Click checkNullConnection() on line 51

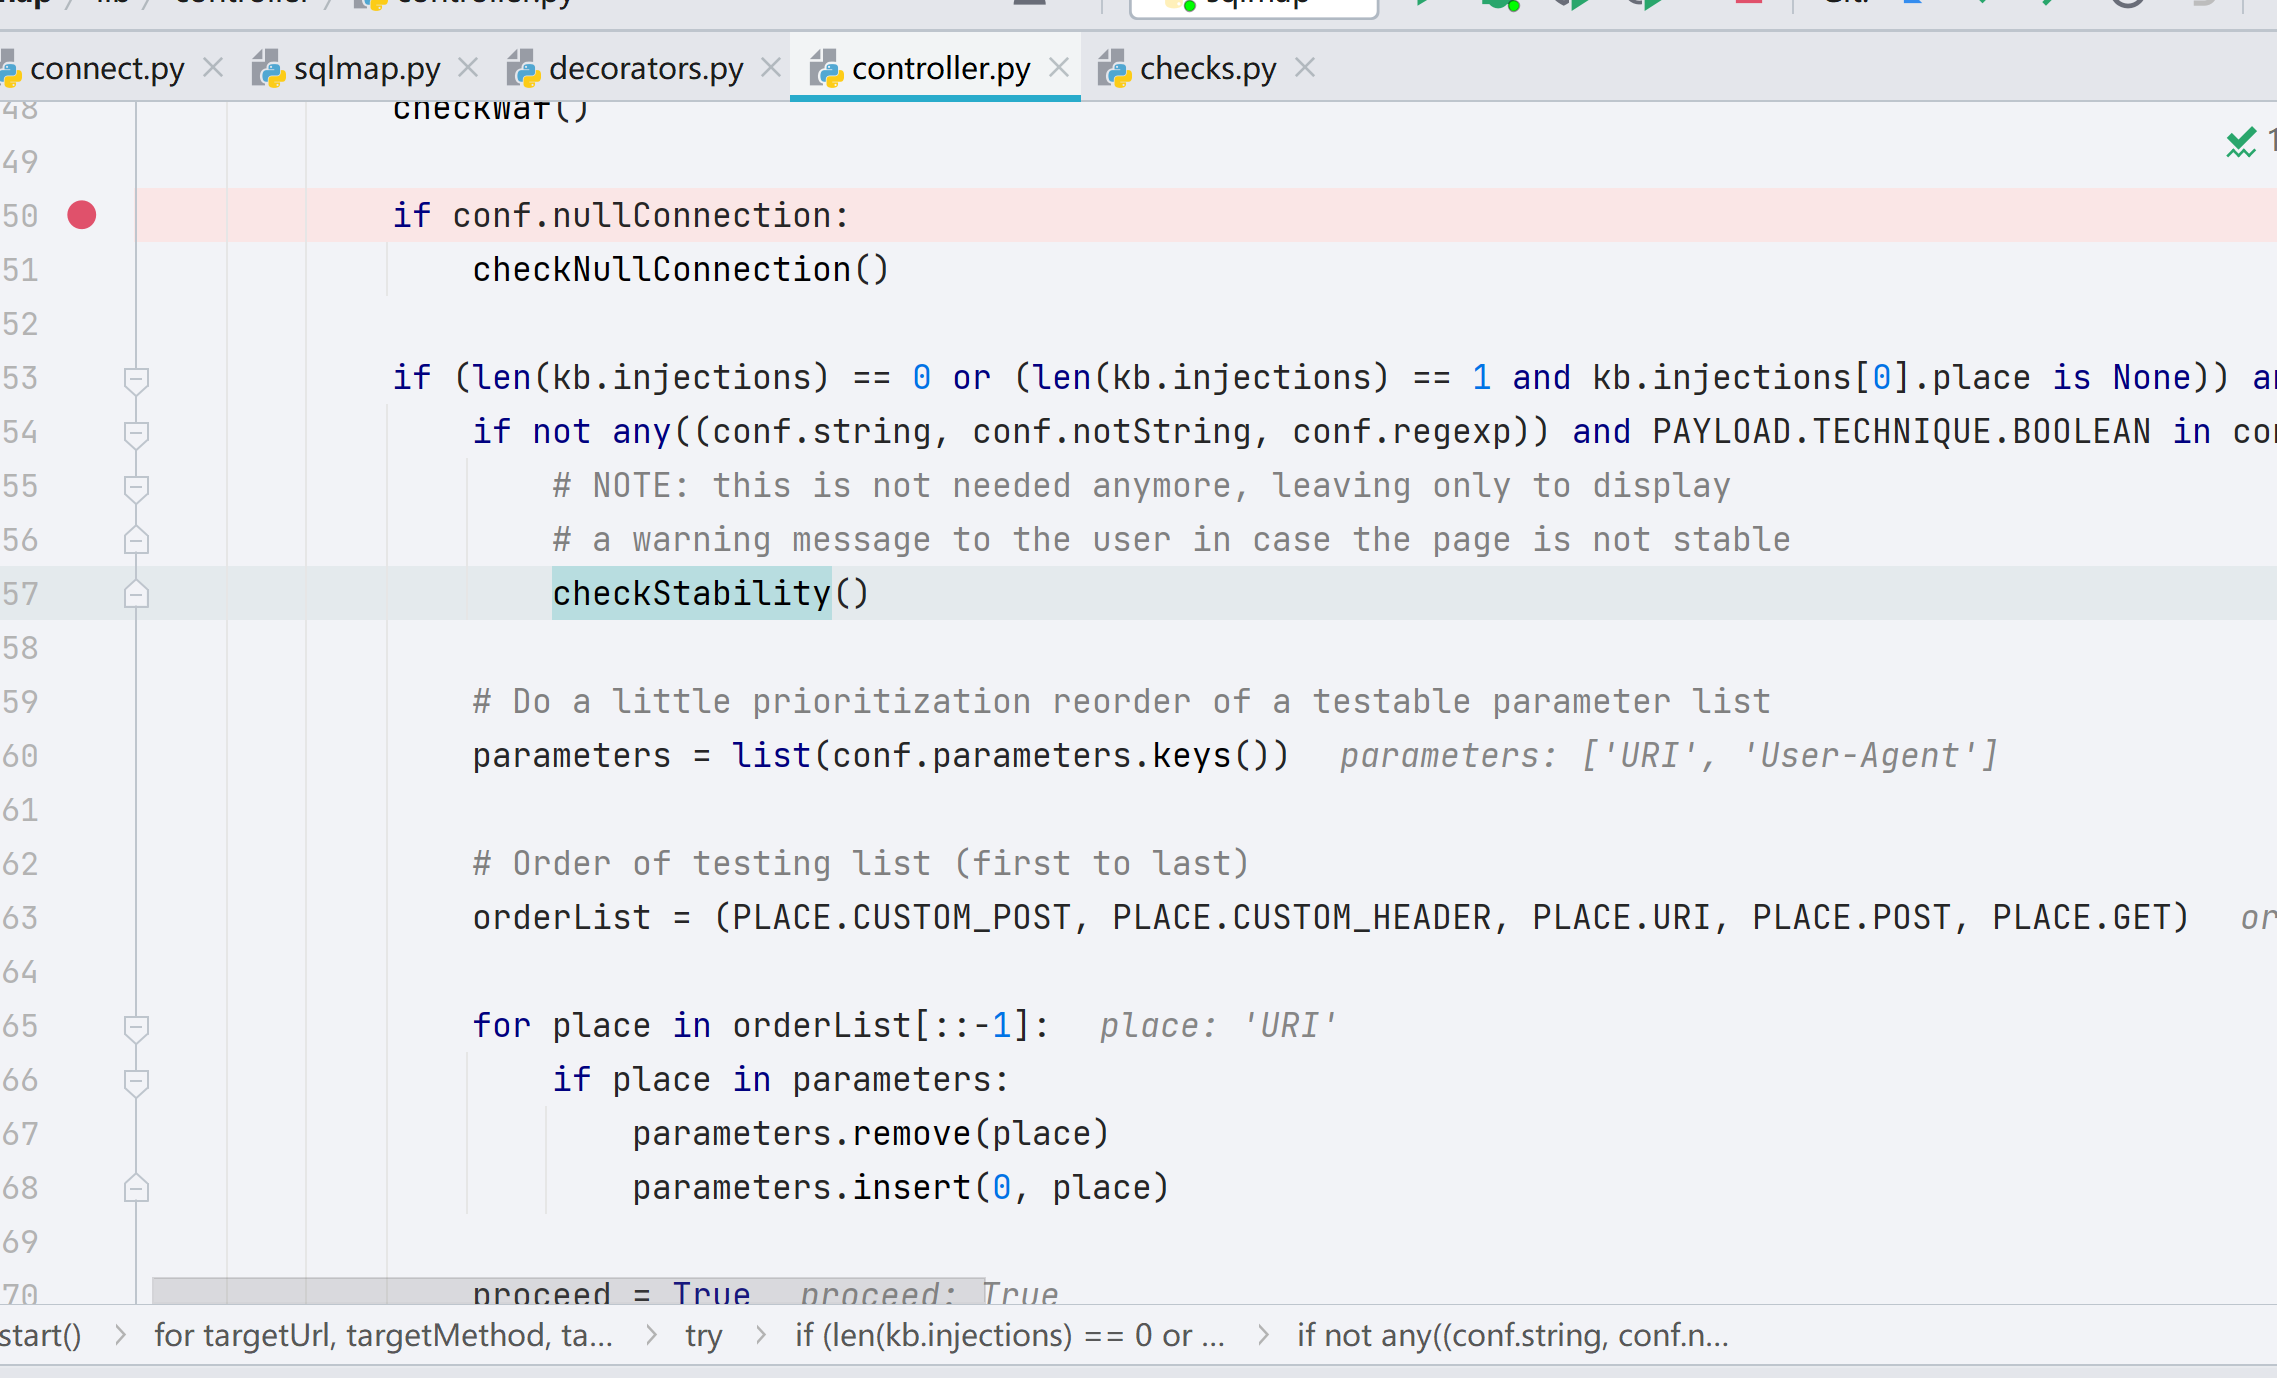click(x=680, y=270)
